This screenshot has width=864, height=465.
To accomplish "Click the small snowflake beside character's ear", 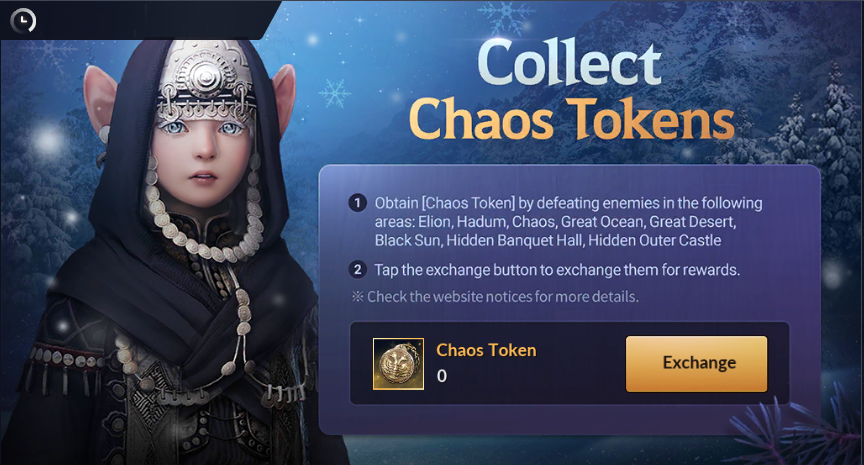I will (335, 93).
